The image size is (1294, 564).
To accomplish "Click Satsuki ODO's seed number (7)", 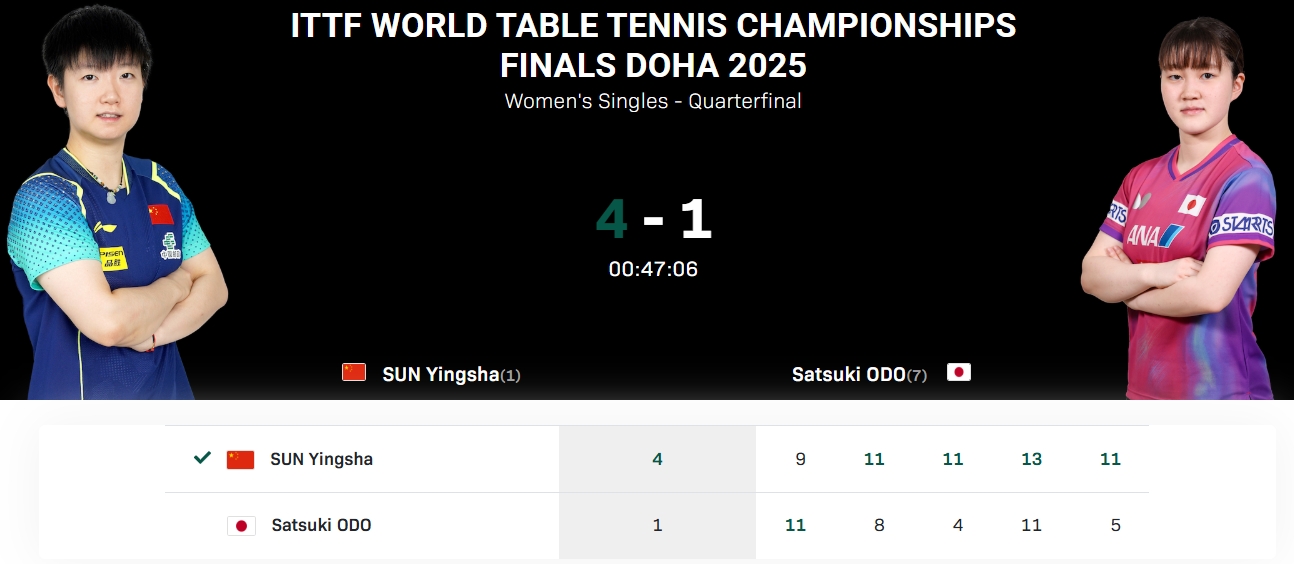I will click(x=917, y=376).
